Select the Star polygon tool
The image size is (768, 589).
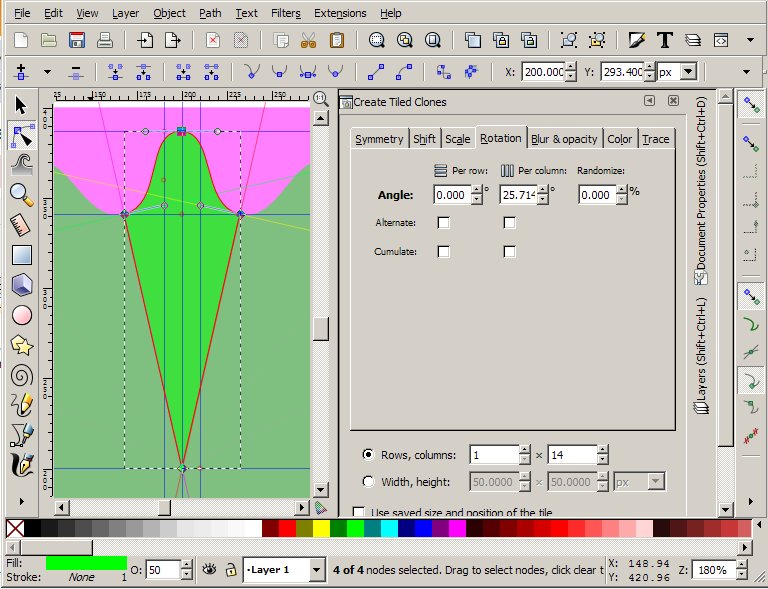pyautogui.click(x=21, y=345)
